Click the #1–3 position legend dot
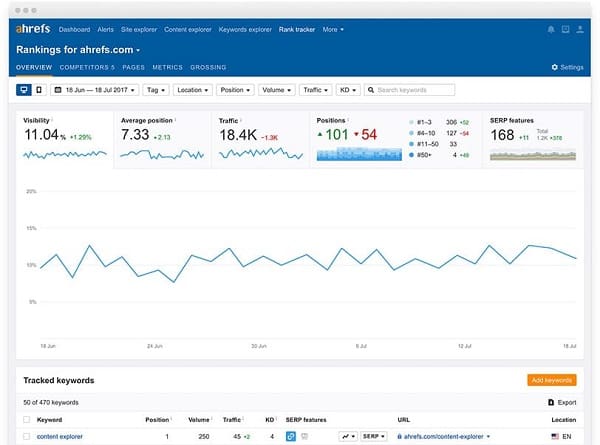 [411, 122]
